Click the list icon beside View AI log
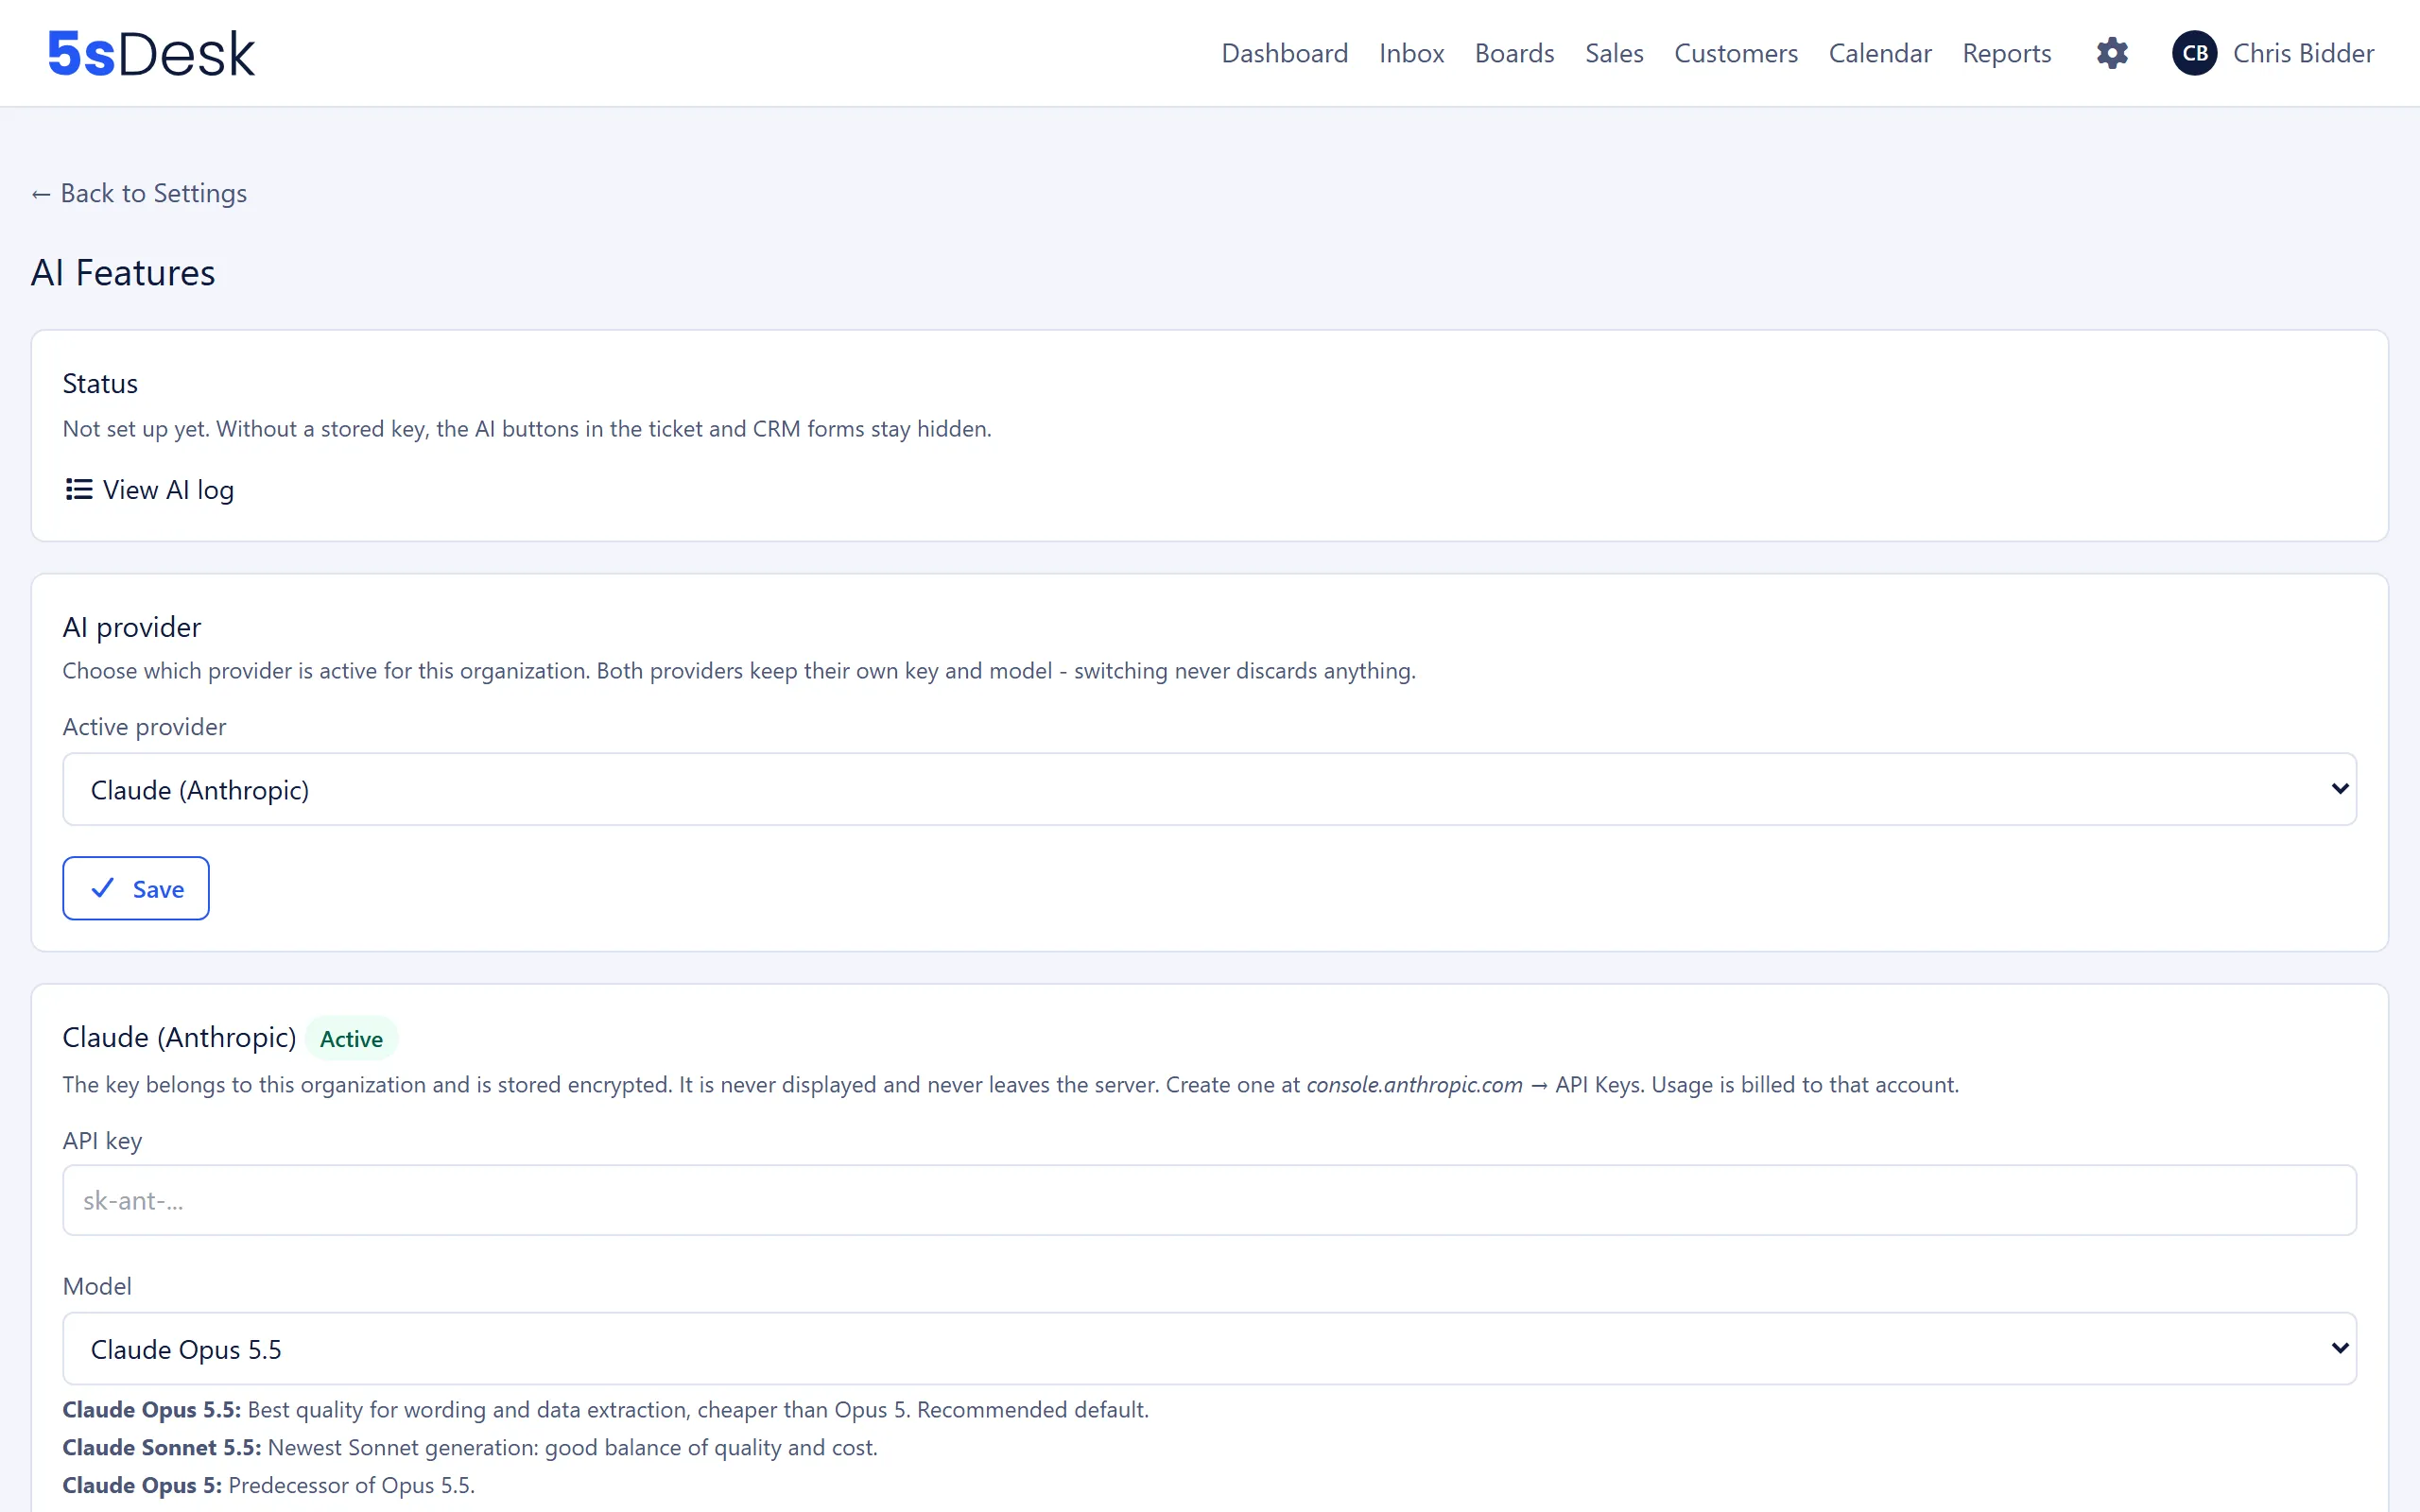The image size is (2420, 1512). [79, 489]
